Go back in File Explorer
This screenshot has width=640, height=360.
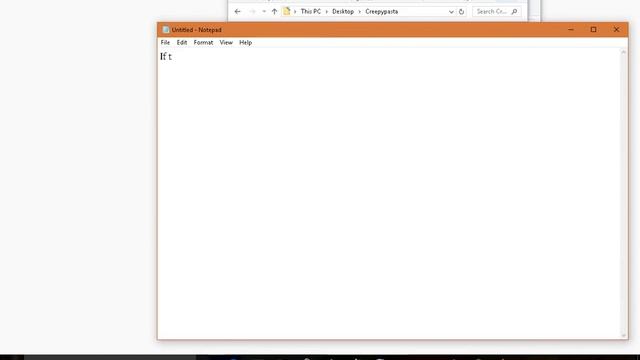[238, 12]
